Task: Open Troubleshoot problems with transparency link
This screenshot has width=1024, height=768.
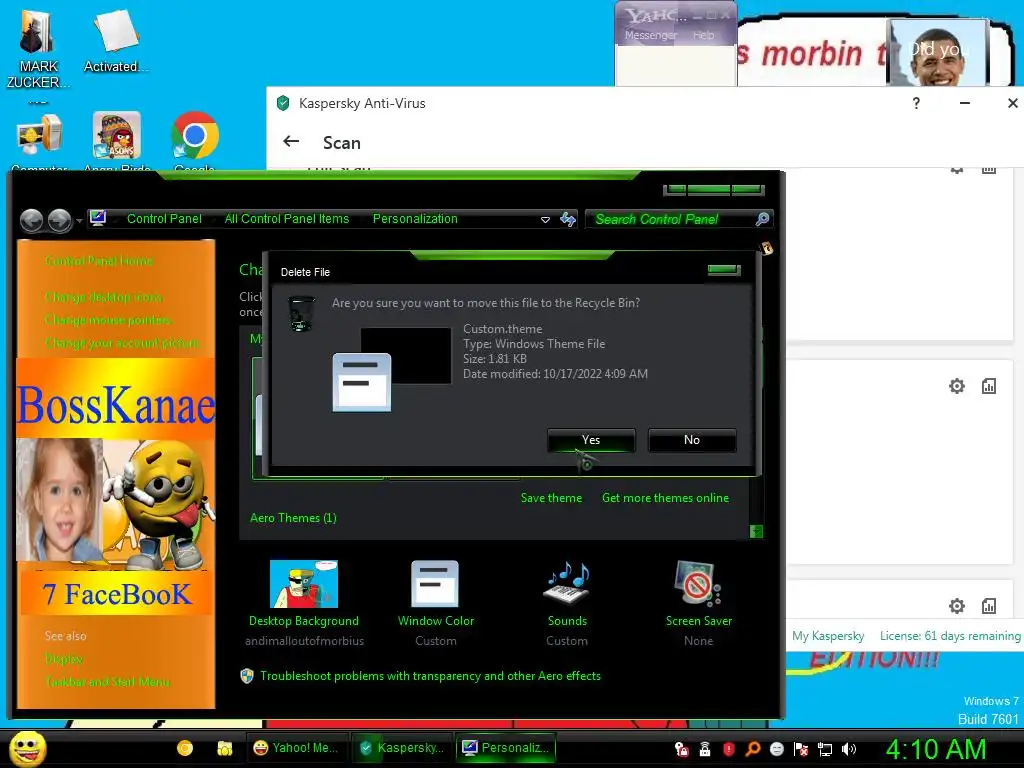Action: point(430,676)
